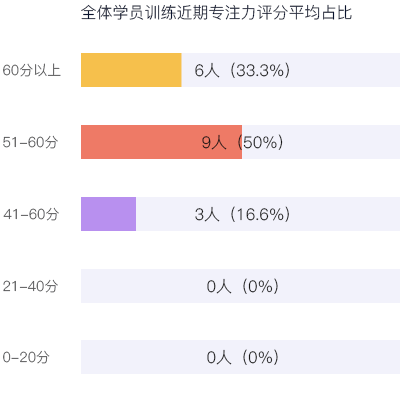
Task: Click the red 51-60分 progress bar
Action: point(161,142)
